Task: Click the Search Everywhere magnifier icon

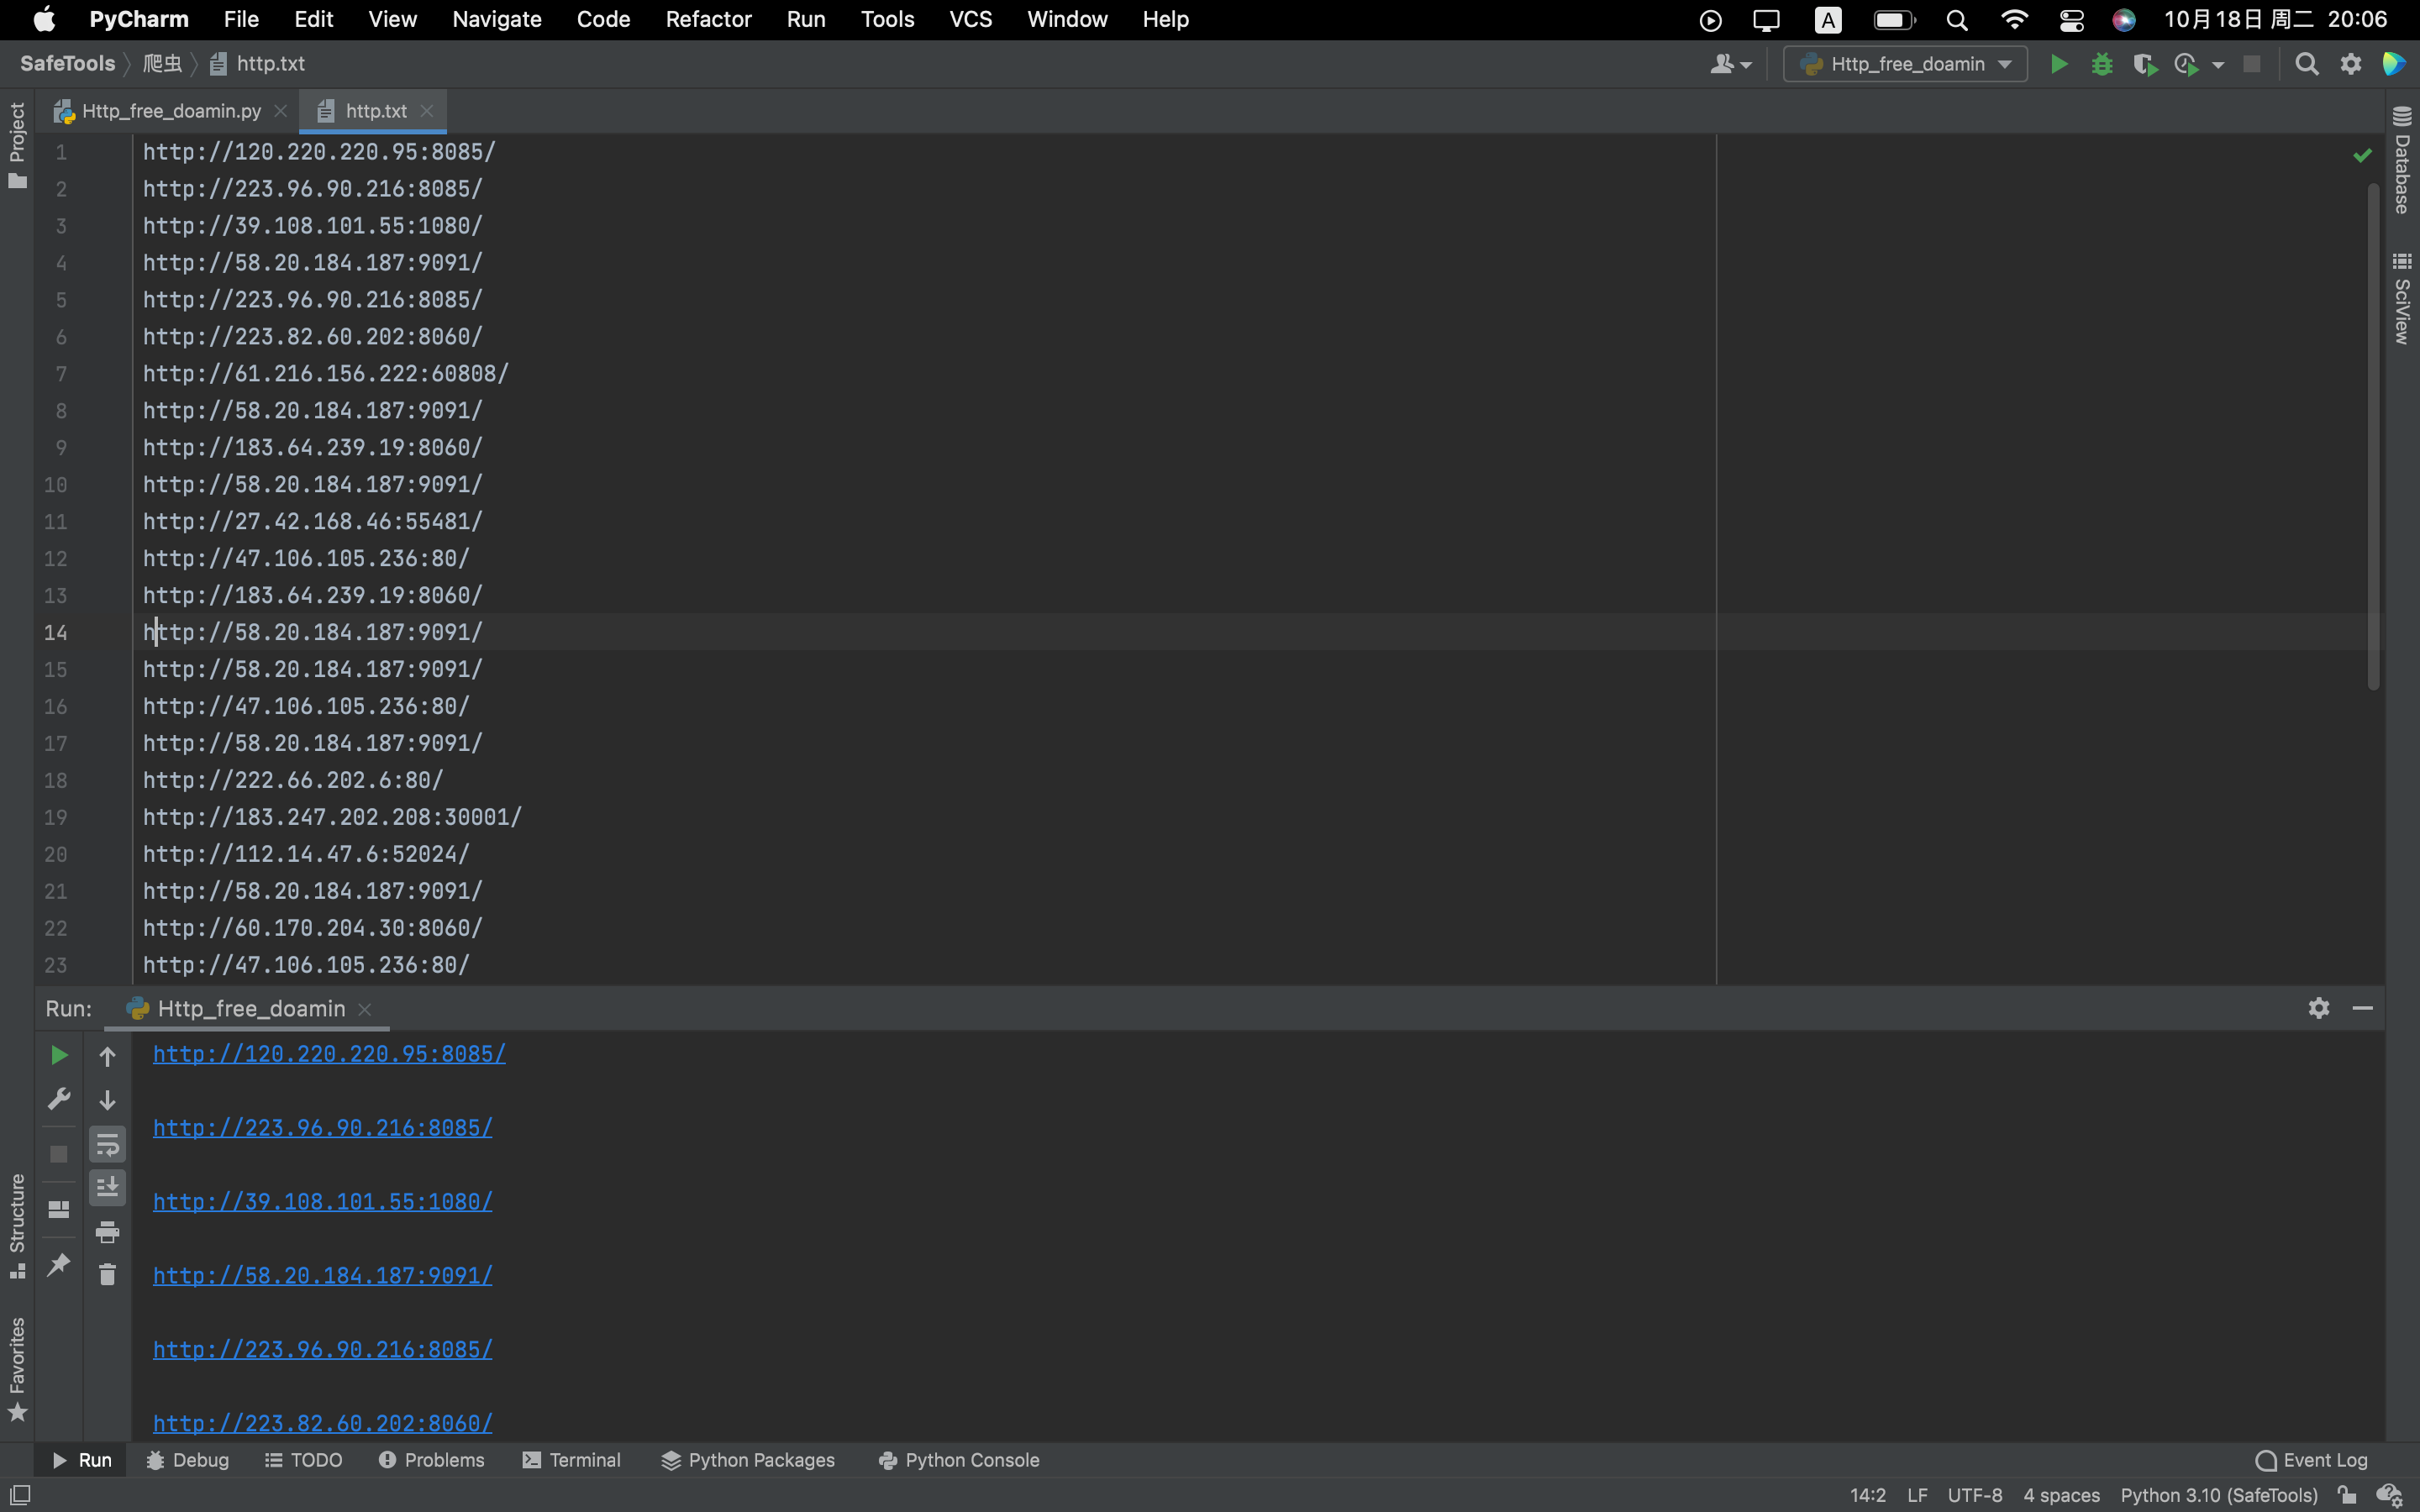Action: (2306, 65)
